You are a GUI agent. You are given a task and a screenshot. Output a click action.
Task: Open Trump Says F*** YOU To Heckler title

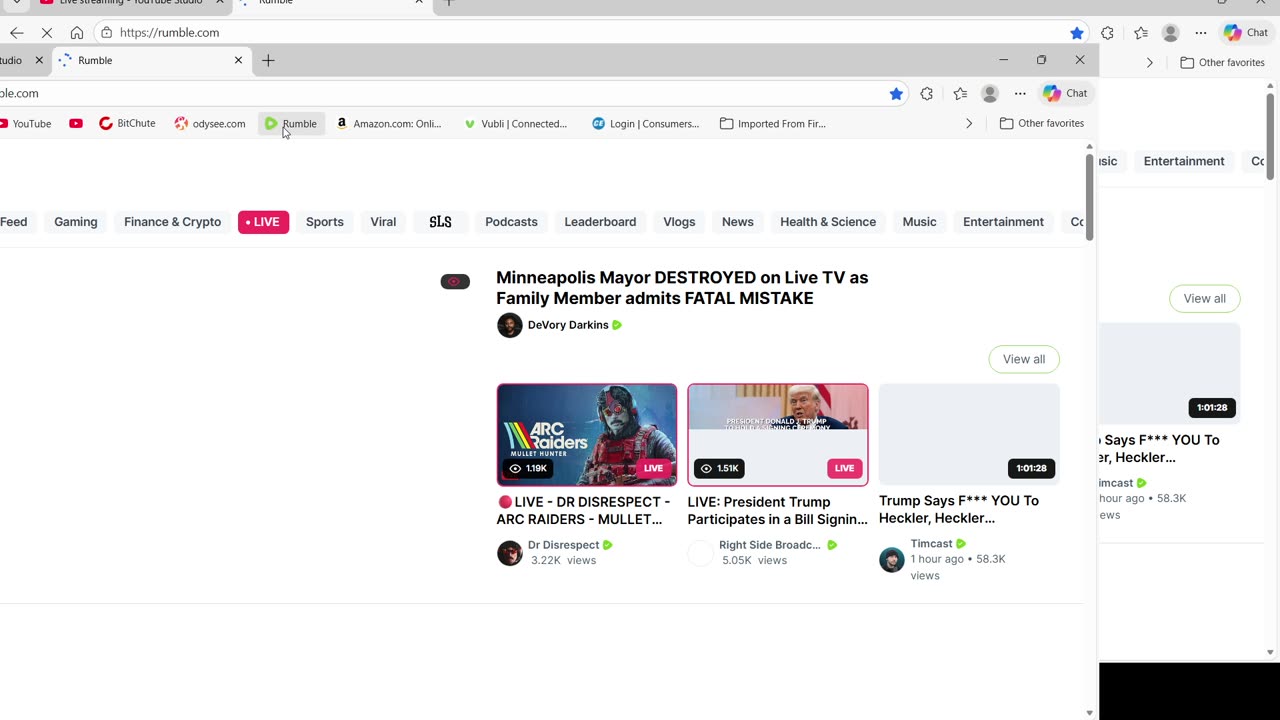pyautogui.click(x=959, y=509)
